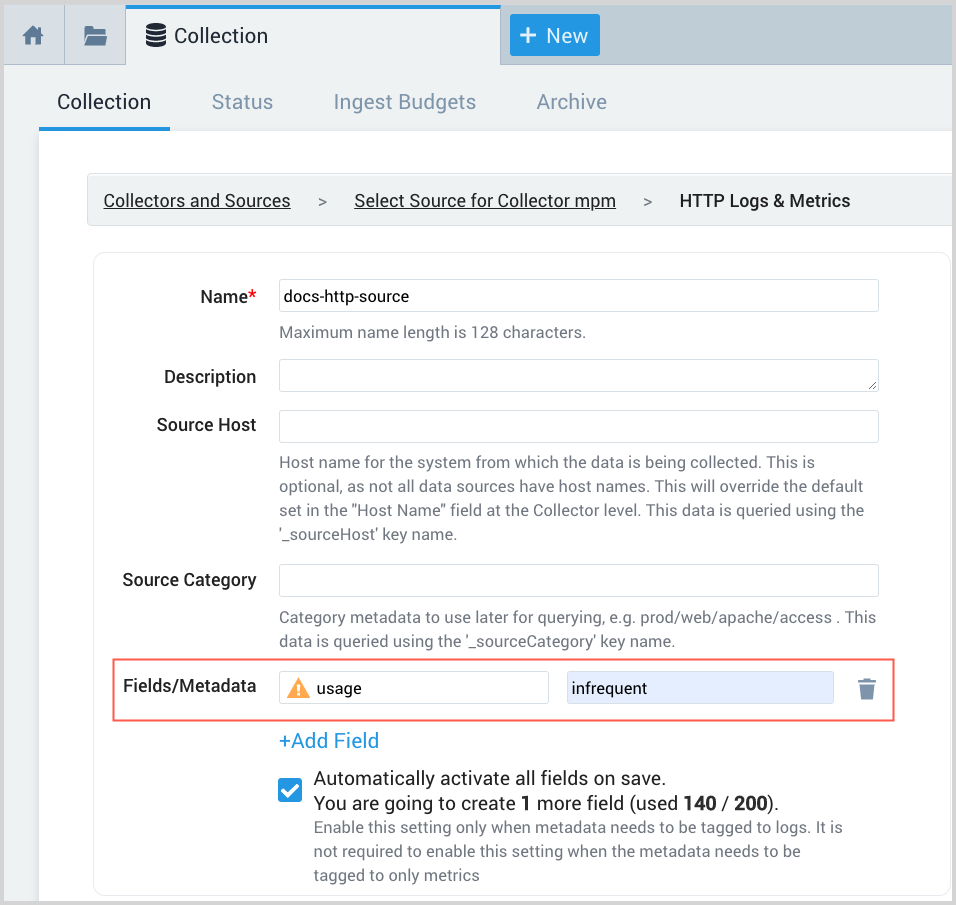Image resolution: width=956 pixels, height=905 pixels.
Task: Open the folder library icon tab
Action: pyautogui.click(x=95, y=36)
